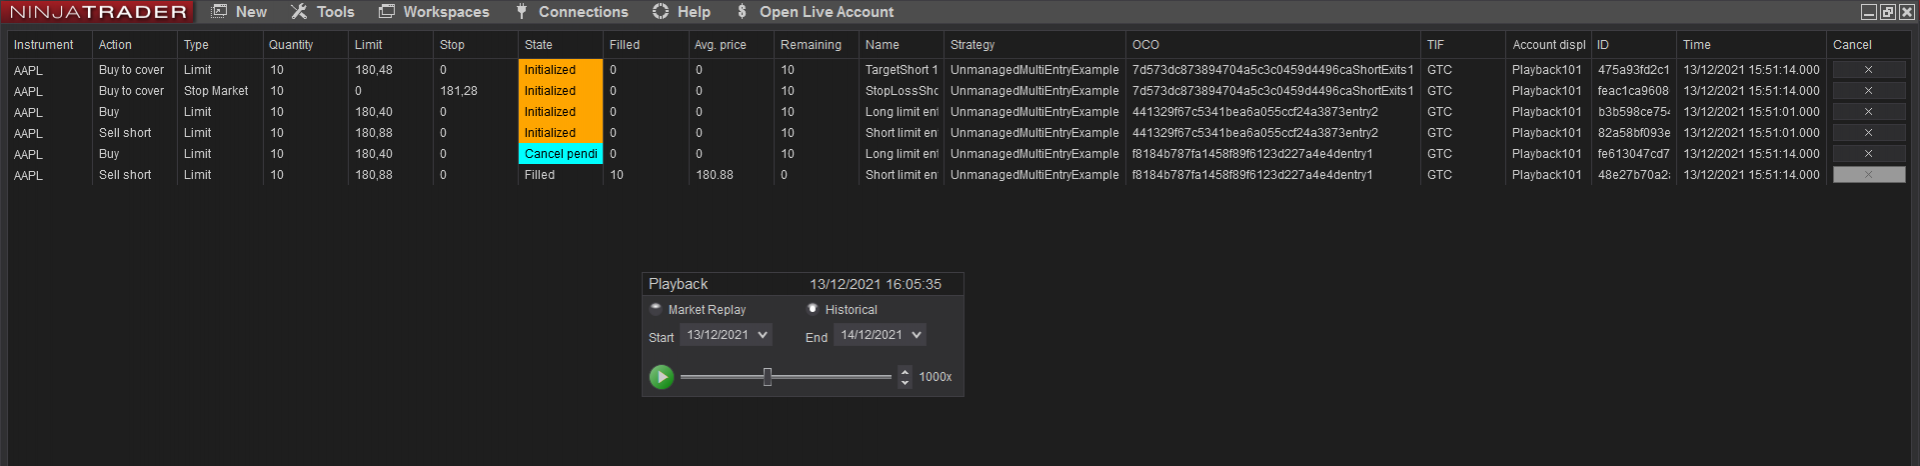Select Market Replay radio button
The height and width of the screenshot is (466, 1920).
656,309
